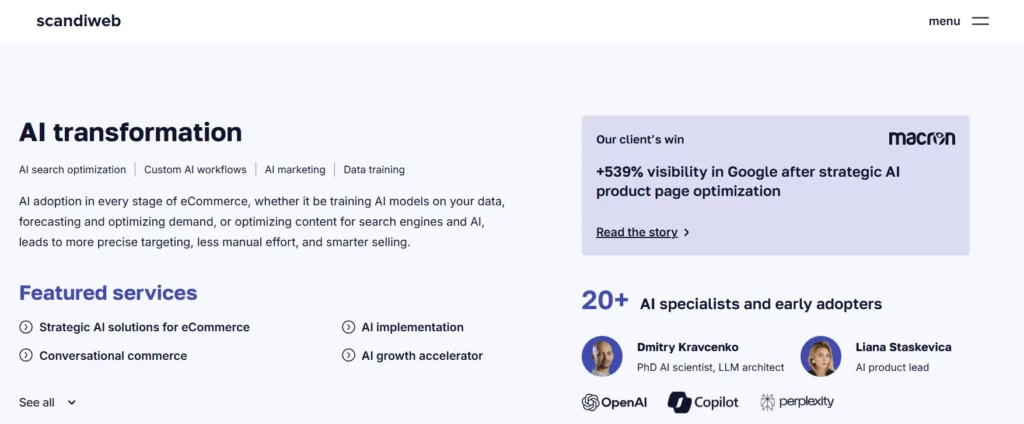1024x424 pixels.
Task: Click arrow icon beside Conversational commerce
Action: click(26, 355)
